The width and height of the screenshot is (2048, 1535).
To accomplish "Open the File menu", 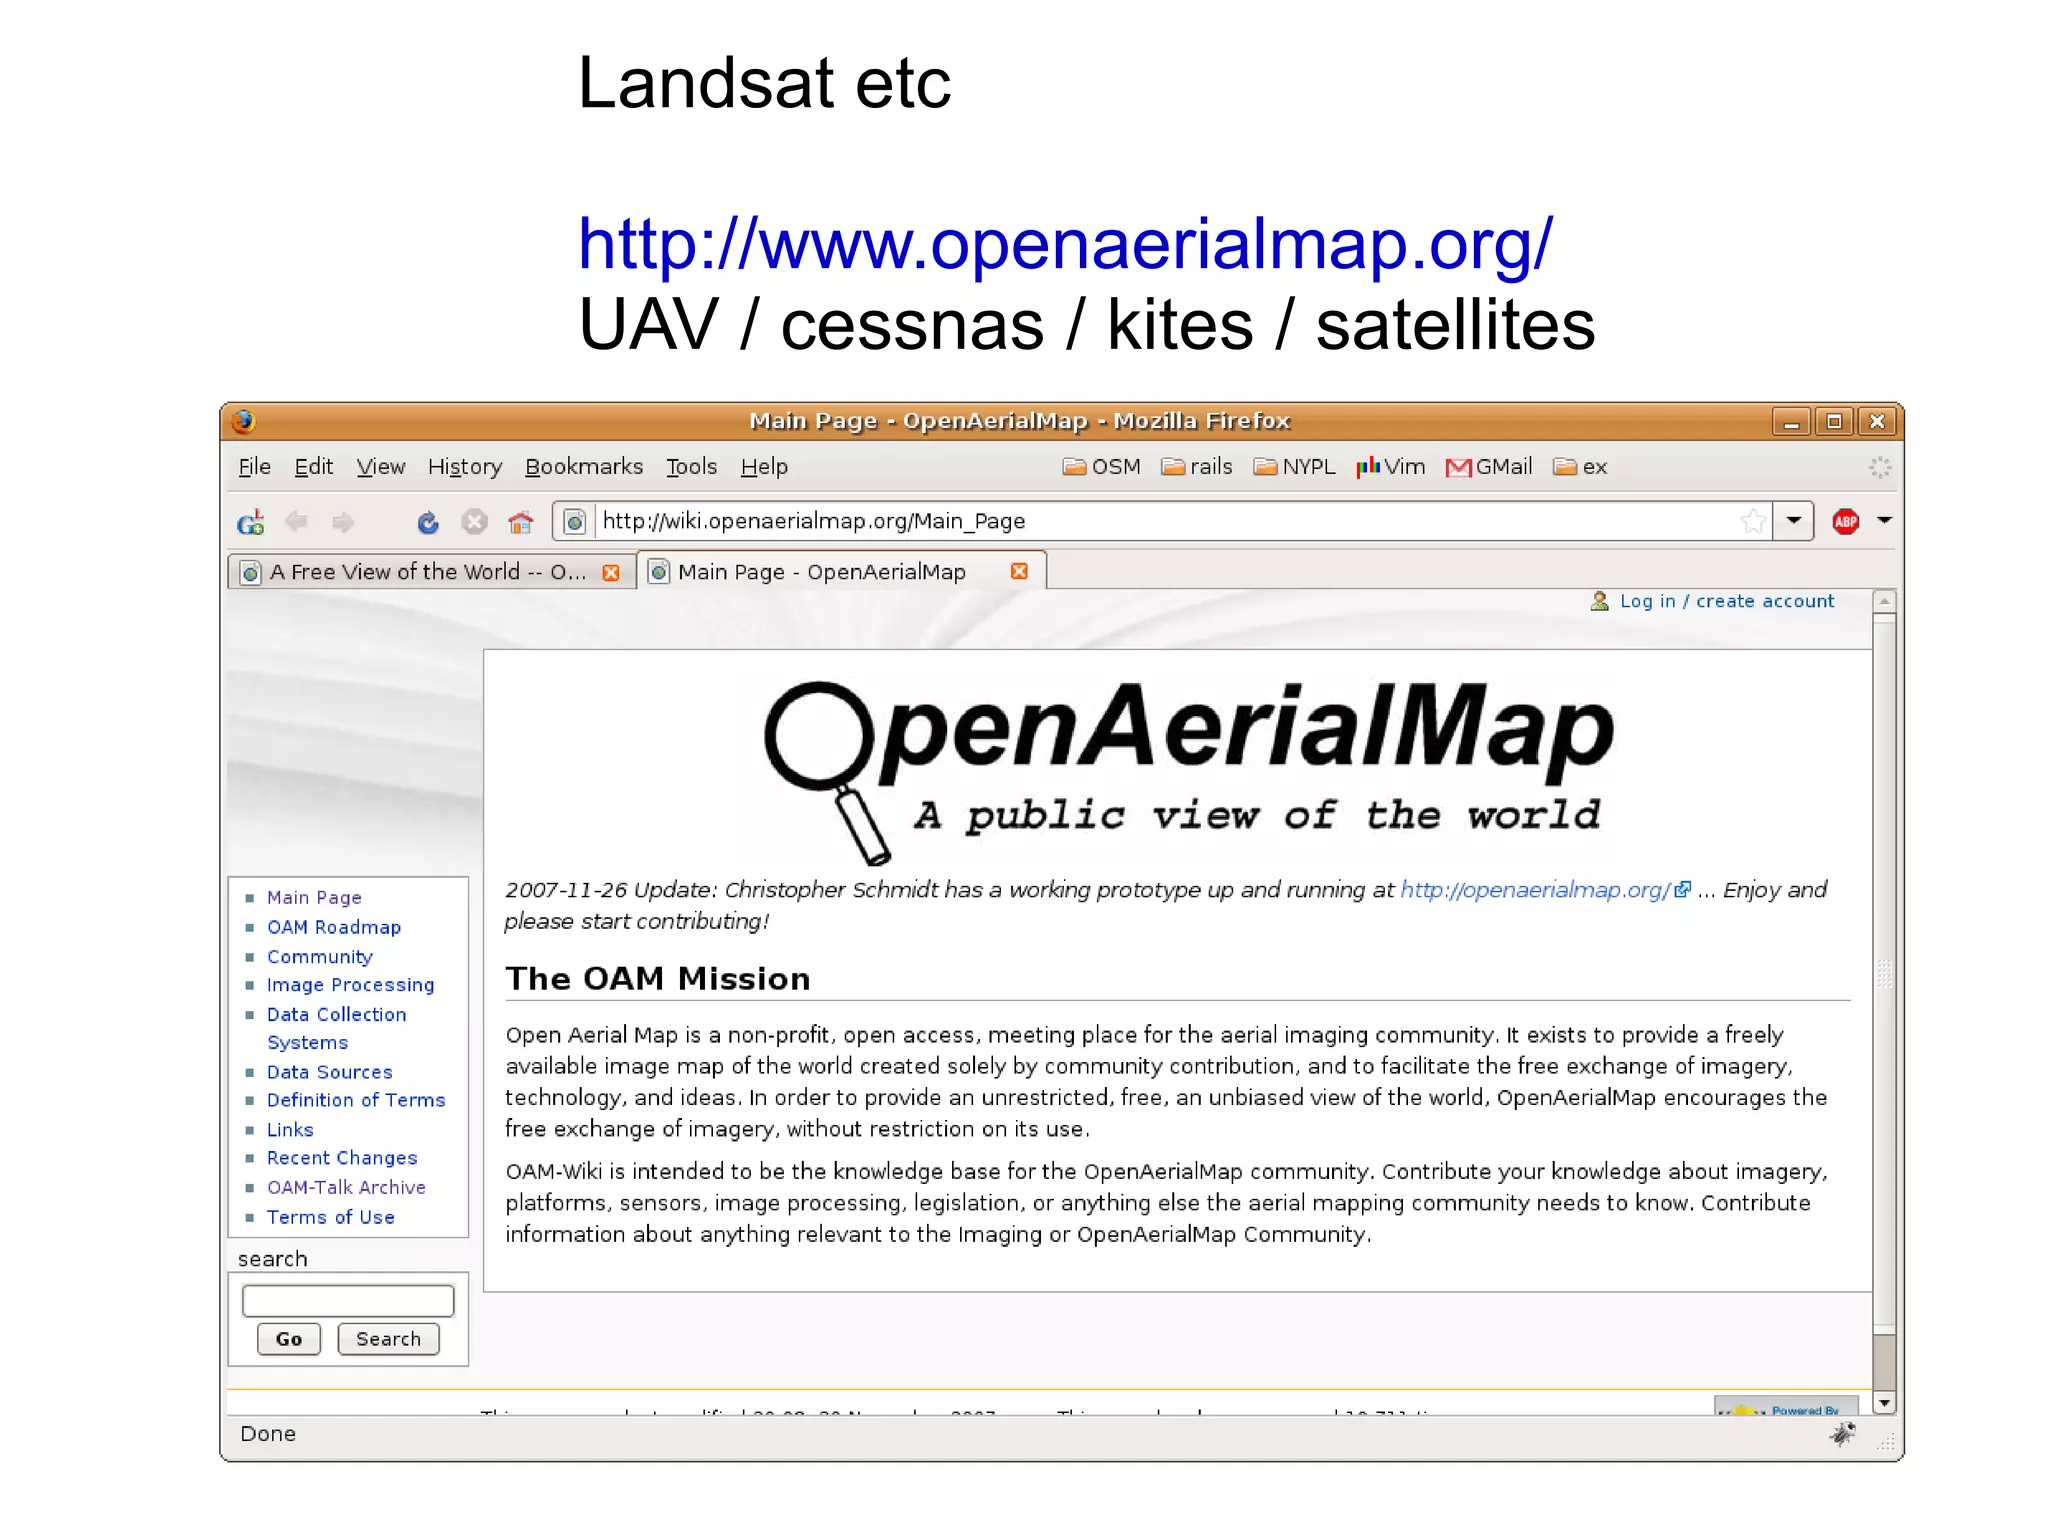I will coord(254,467).
